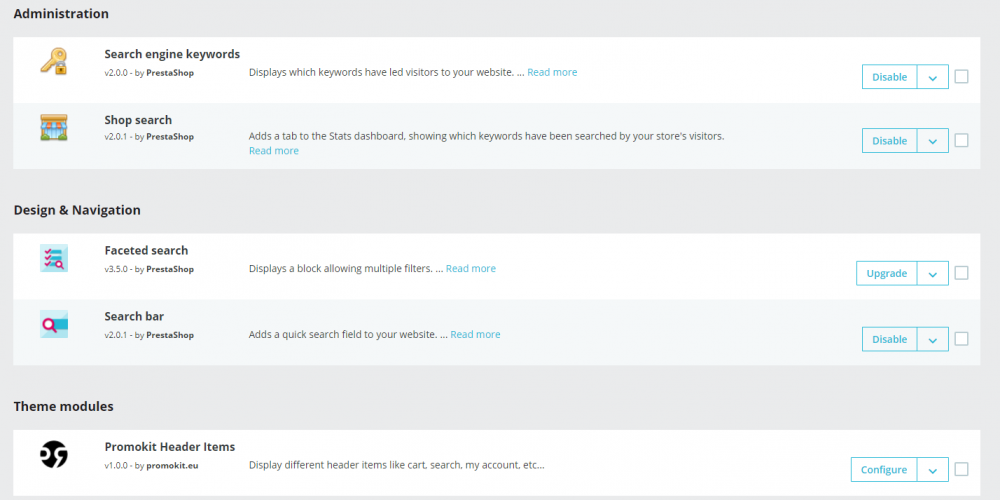Viewport: 1000px width, 500px height.
Task: Open dropdown arrow beside Search engine keywords Disable
Action: coord(932,77)
